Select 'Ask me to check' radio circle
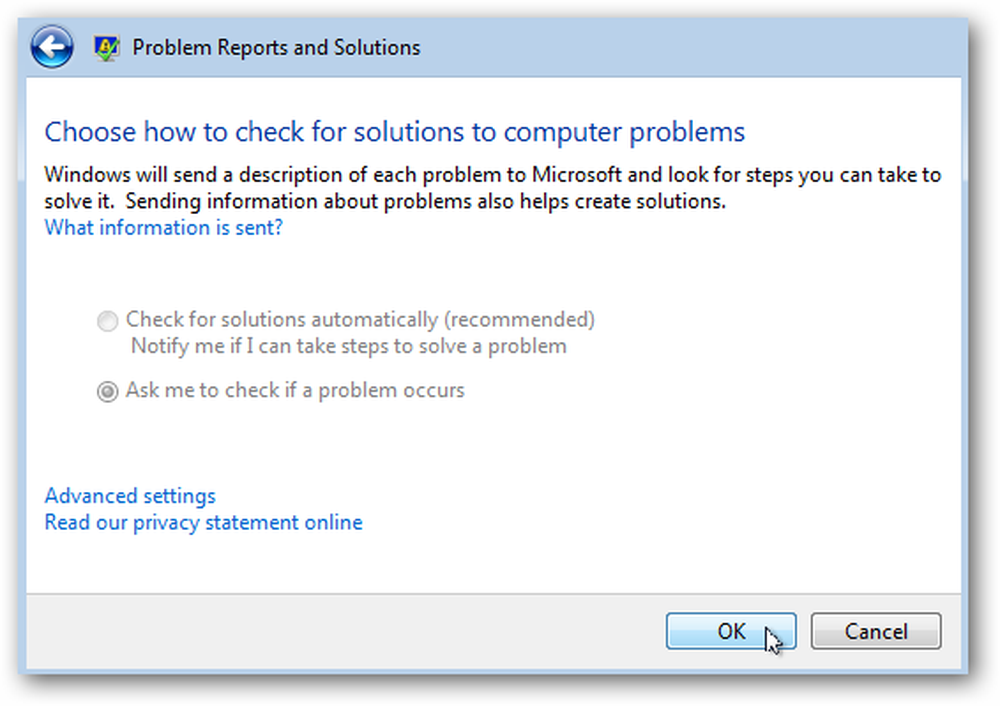 point(107,391)
